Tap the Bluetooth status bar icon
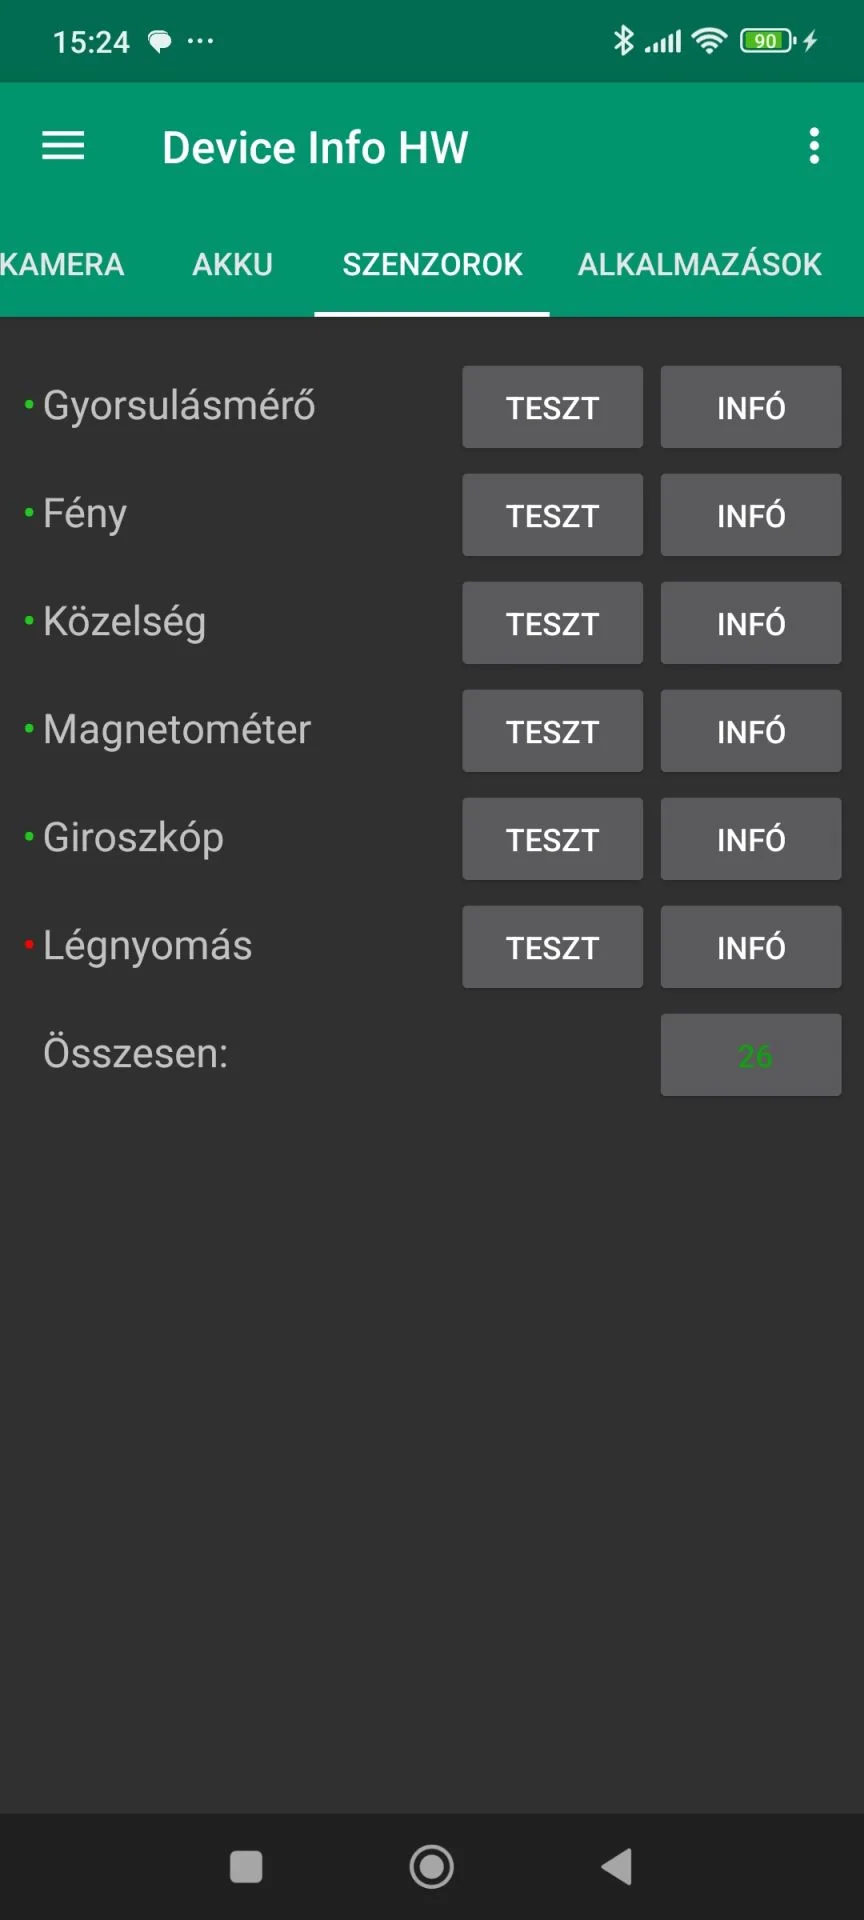Image resolution: width=864 pixels, height=1920 pixels. click(623, 41)
